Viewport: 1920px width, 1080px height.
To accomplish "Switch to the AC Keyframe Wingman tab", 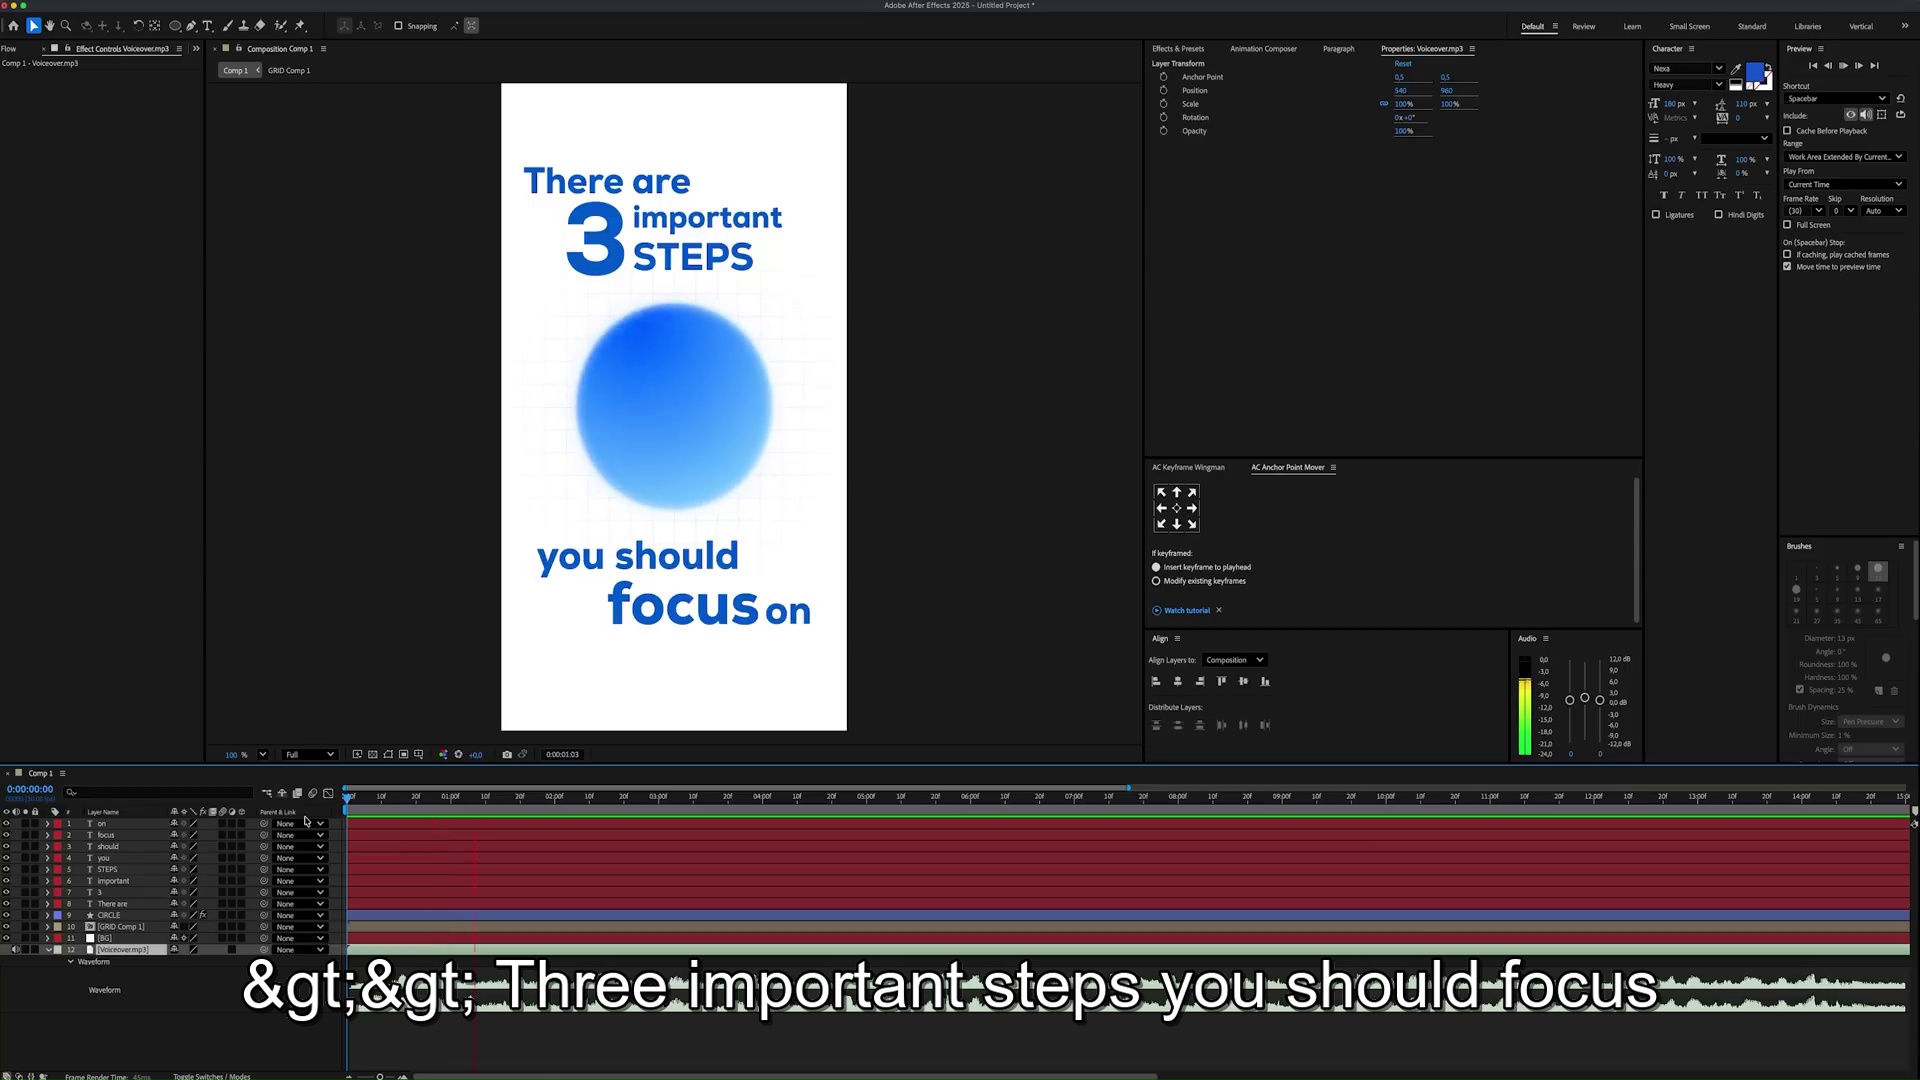I will tap(1188, 468).
